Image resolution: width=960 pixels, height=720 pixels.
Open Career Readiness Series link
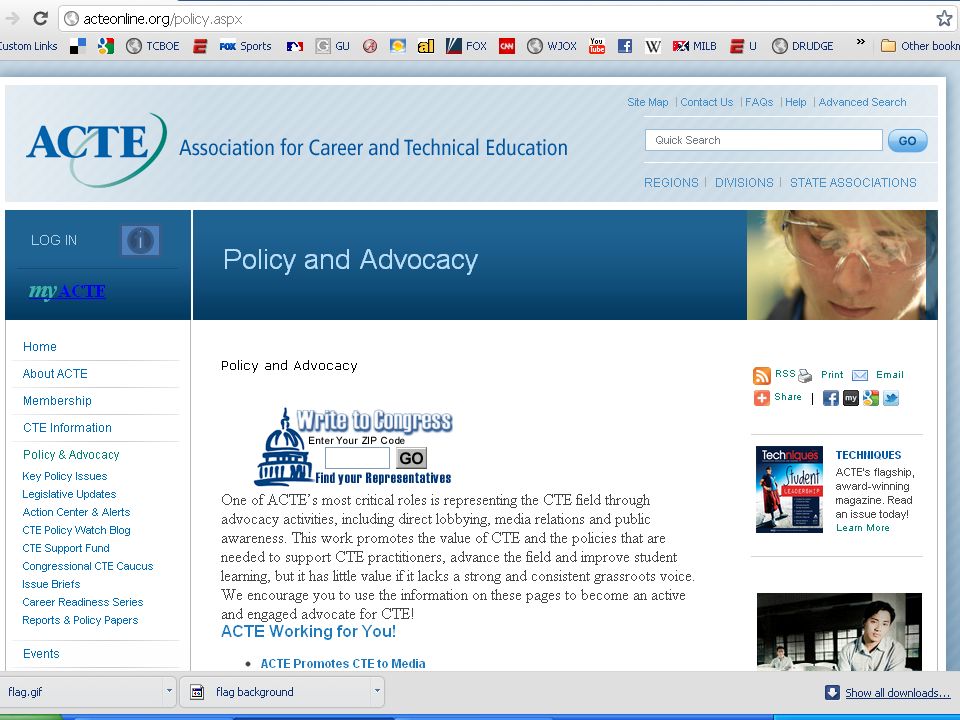click(83, 602)
